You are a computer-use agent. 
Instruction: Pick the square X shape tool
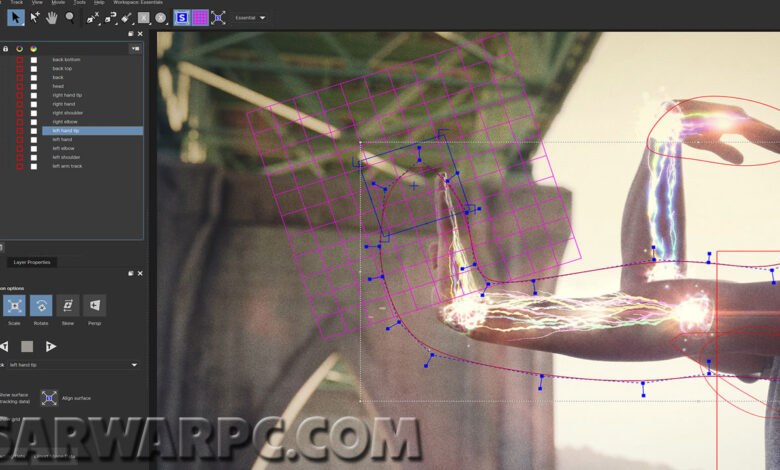pos(144,18)
